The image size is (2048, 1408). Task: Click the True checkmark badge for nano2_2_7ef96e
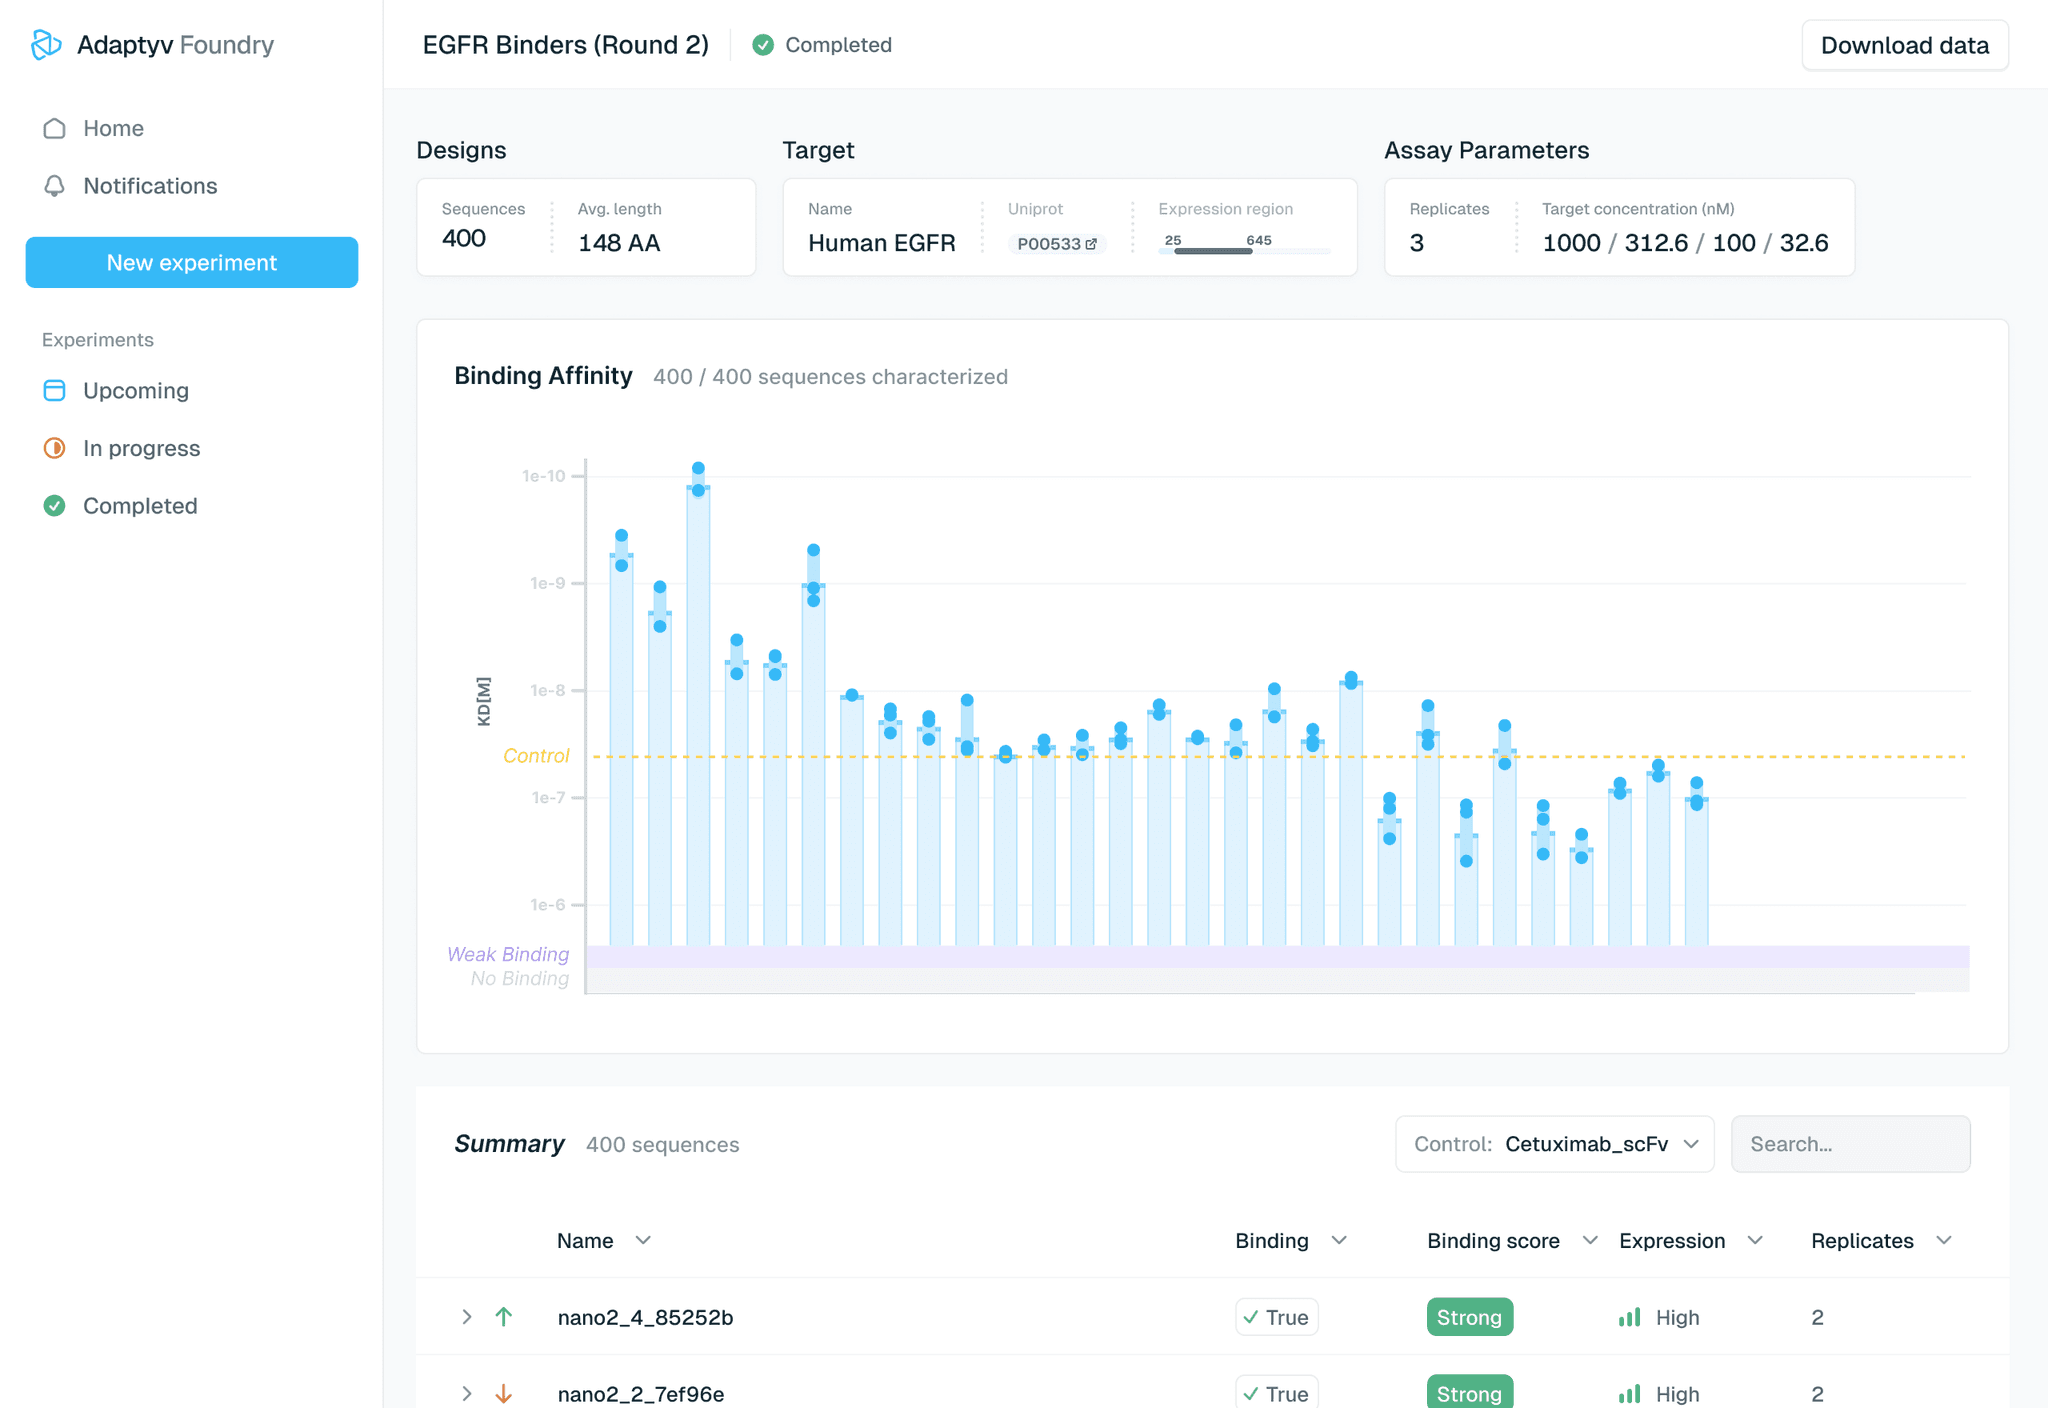pos(1277,1393)
